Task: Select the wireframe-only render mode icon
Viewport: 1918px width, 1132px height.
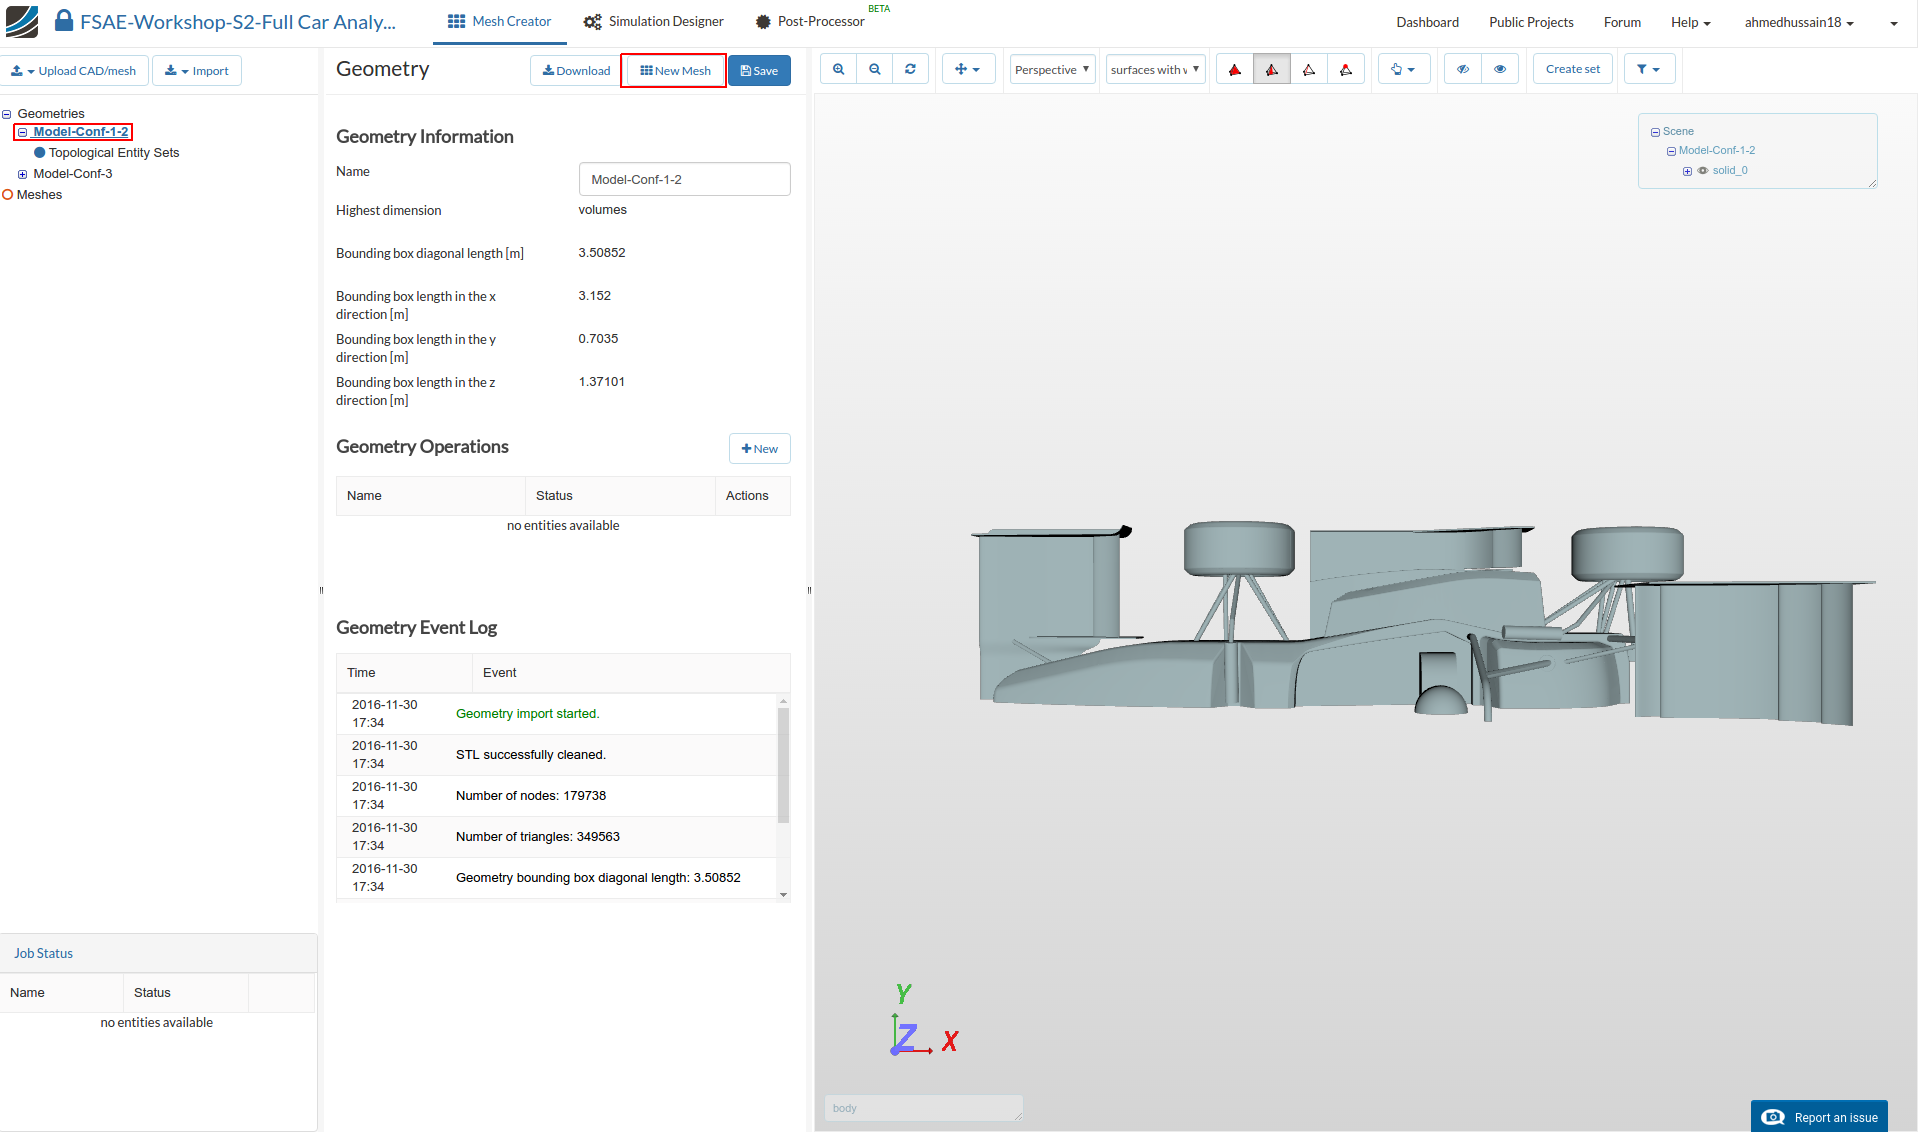Action: point(1308,69)
